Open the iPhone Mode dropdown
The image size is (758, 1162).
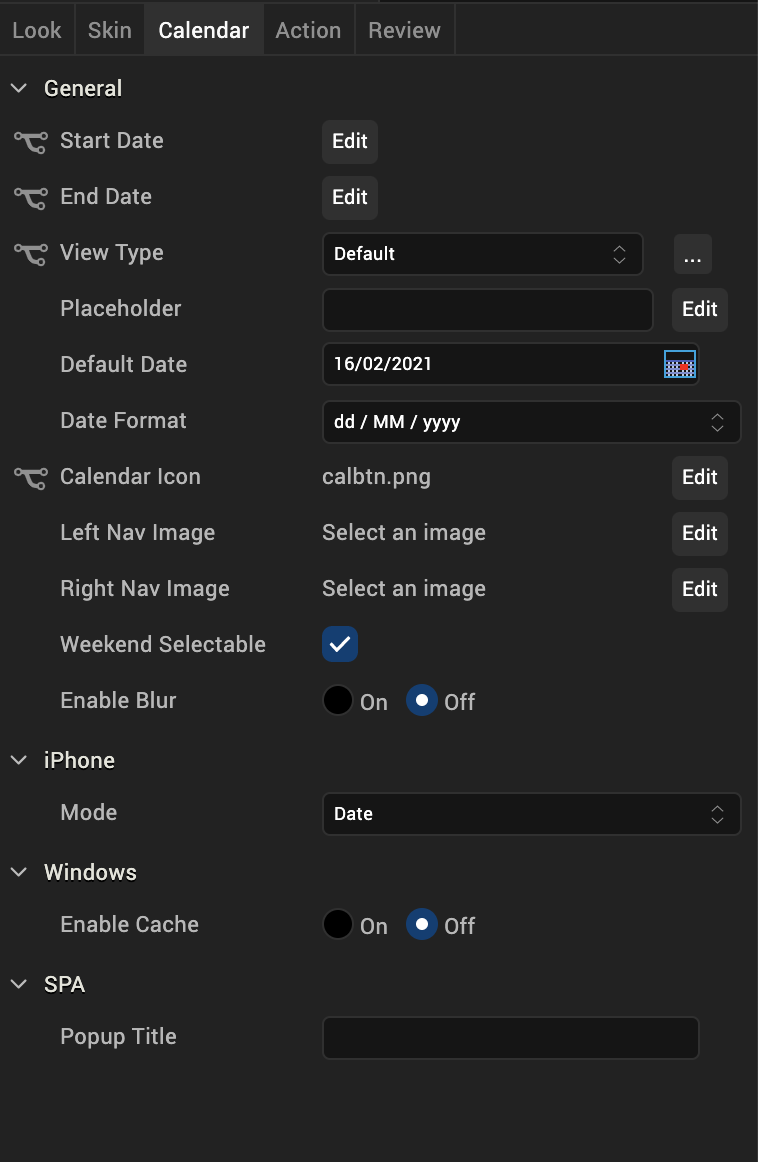coord(531,814)
